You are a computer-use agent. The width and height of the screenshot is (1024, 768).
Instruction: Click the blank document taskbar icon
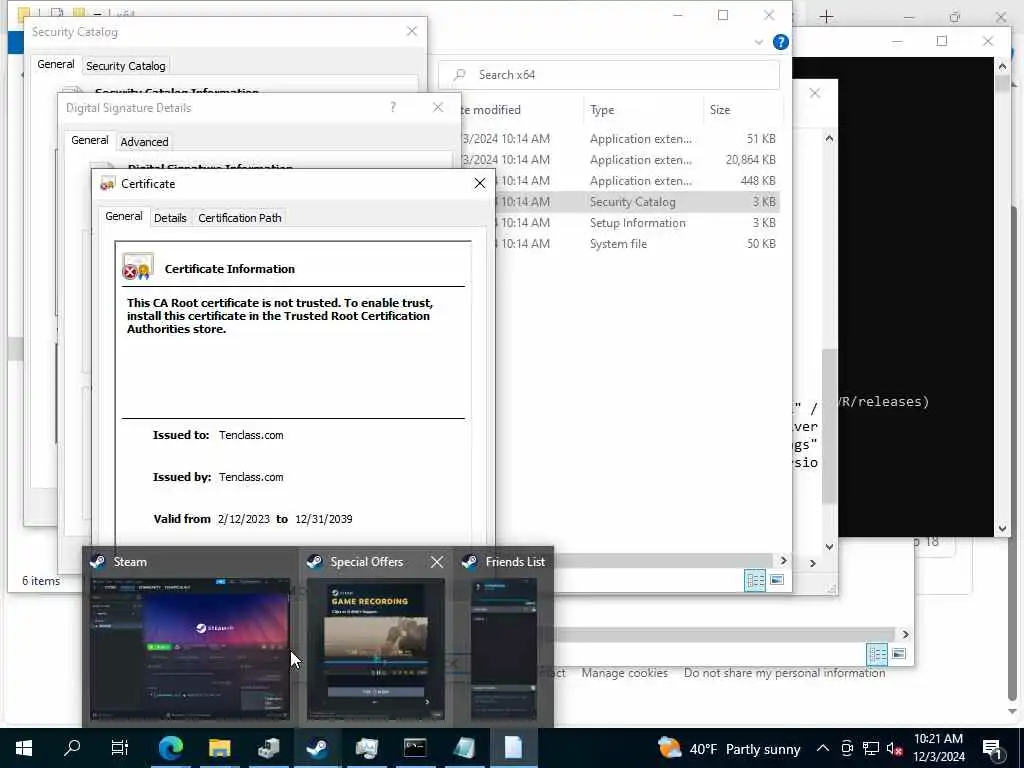513,747
